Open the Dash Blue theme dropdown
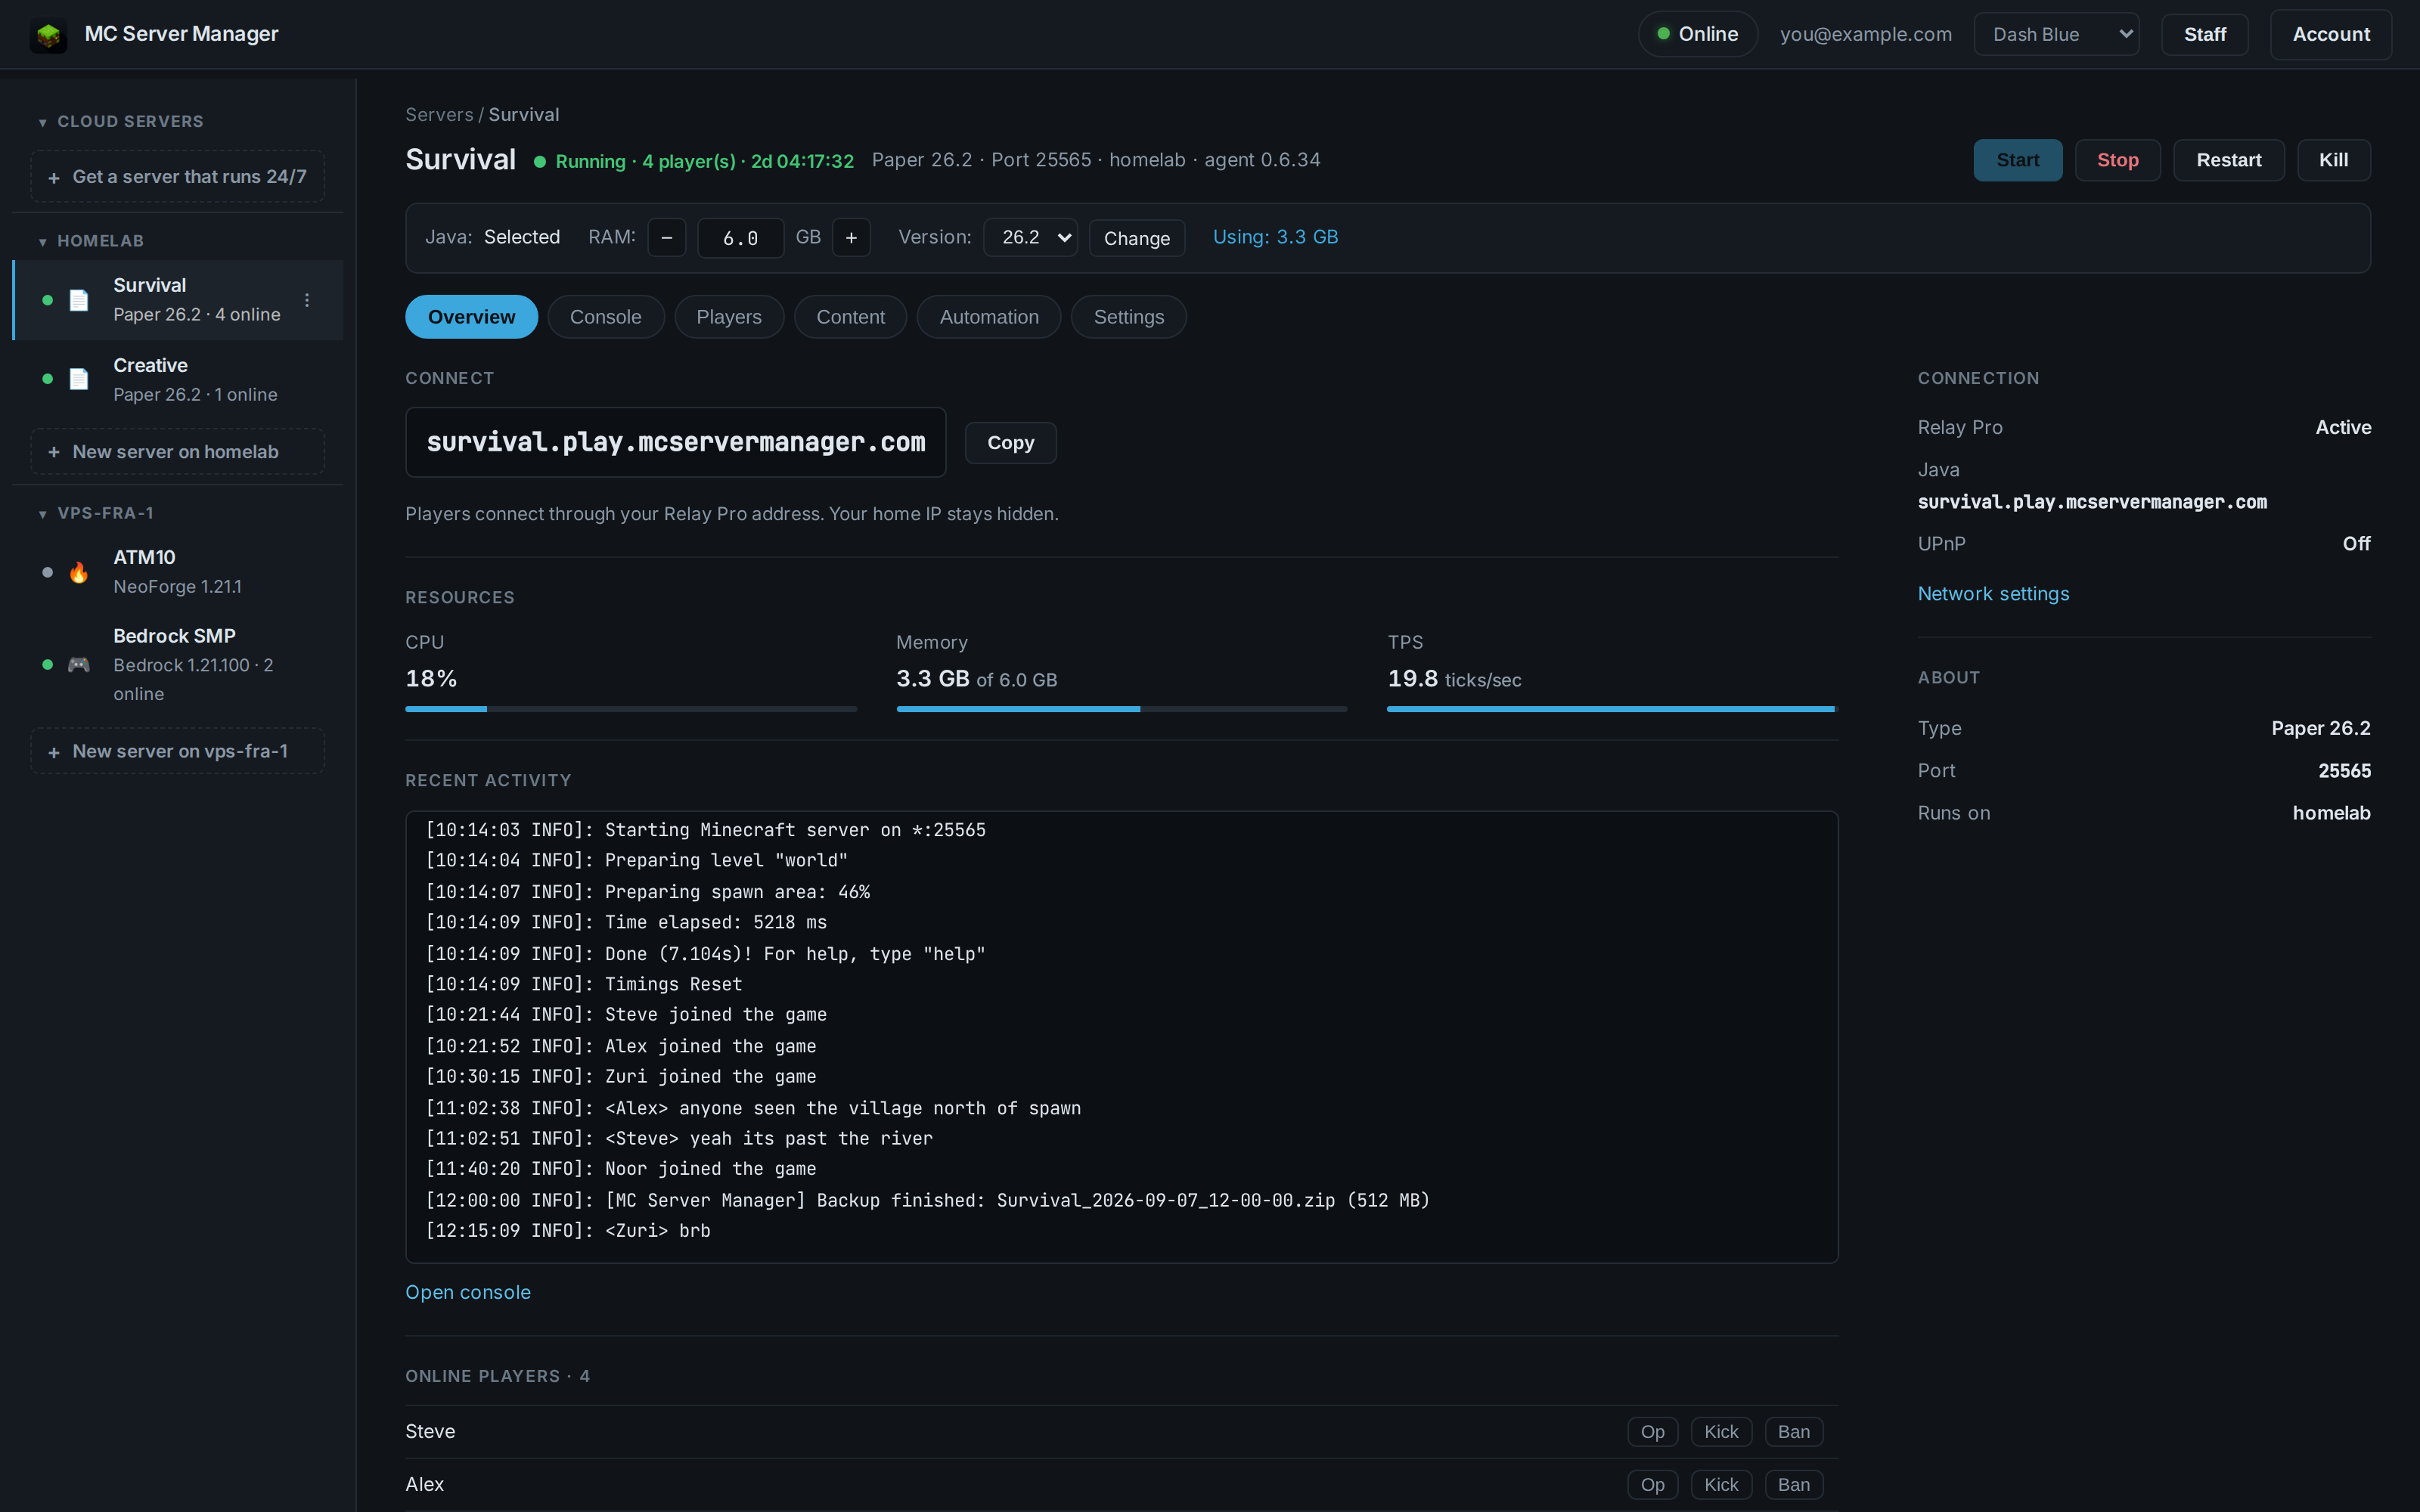This screenshot has width=2420, height=1512. 2056,35
